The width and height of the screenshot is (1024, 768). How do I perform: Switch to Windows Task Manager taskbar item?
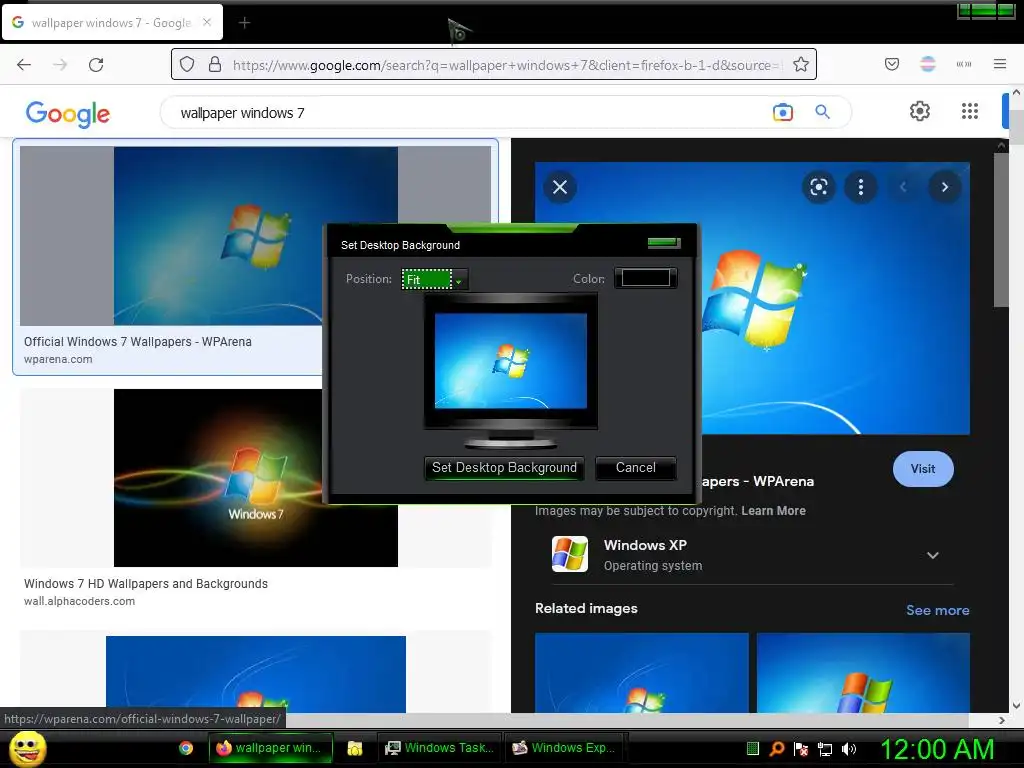(x=440, y=748)
